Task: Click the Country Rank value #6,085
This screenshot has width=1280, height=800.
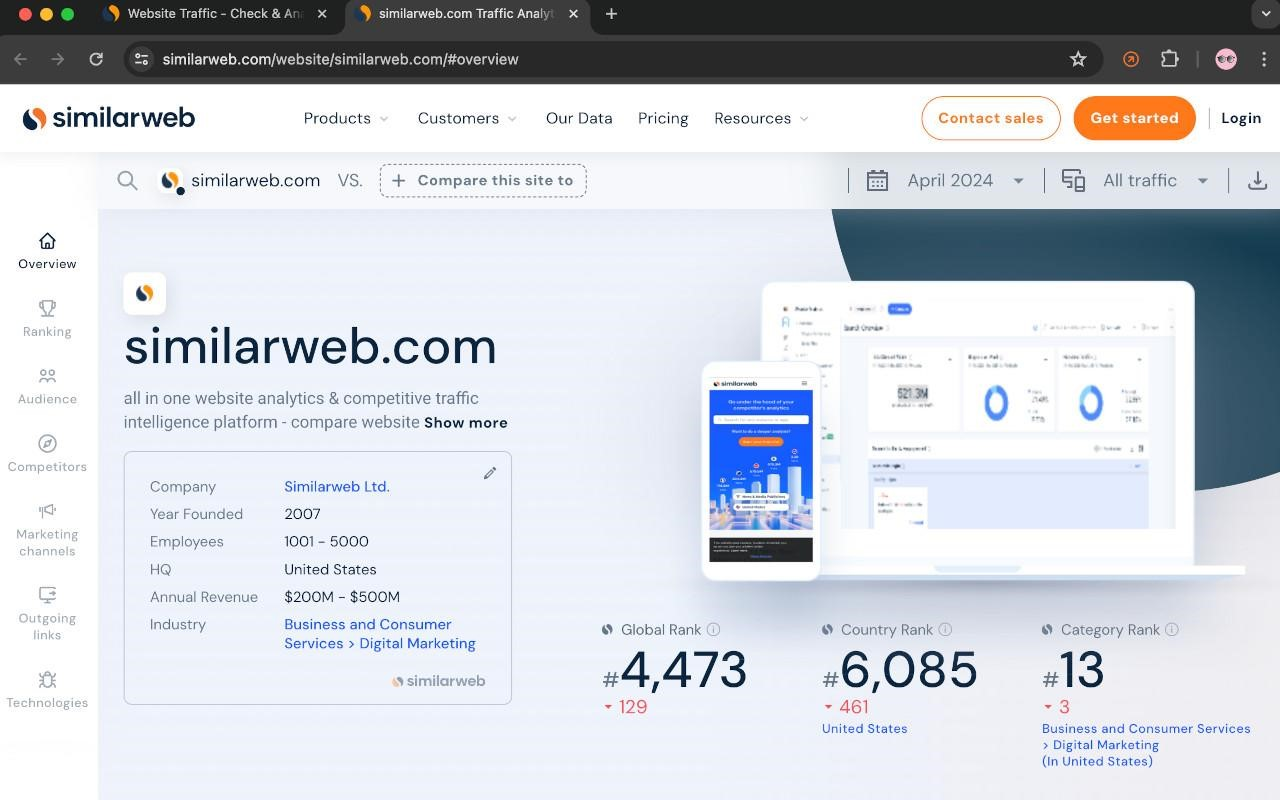Action: click(899, 670)
